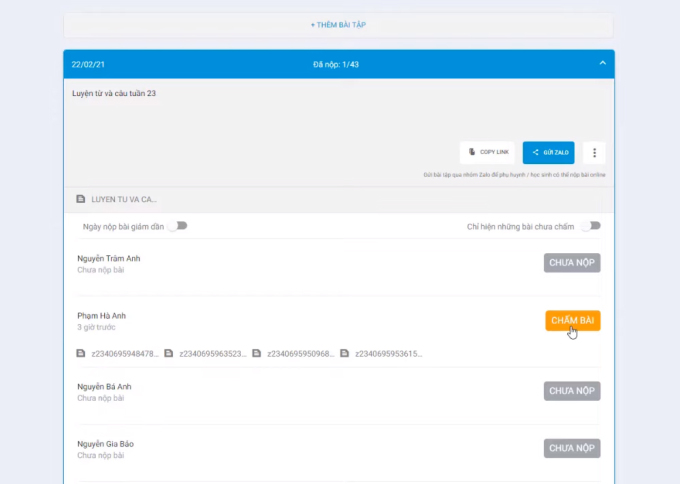Open the LUYEN TU VA CA... attachment
The height and width of the screenshot is (484, 680).
[124, 199]
